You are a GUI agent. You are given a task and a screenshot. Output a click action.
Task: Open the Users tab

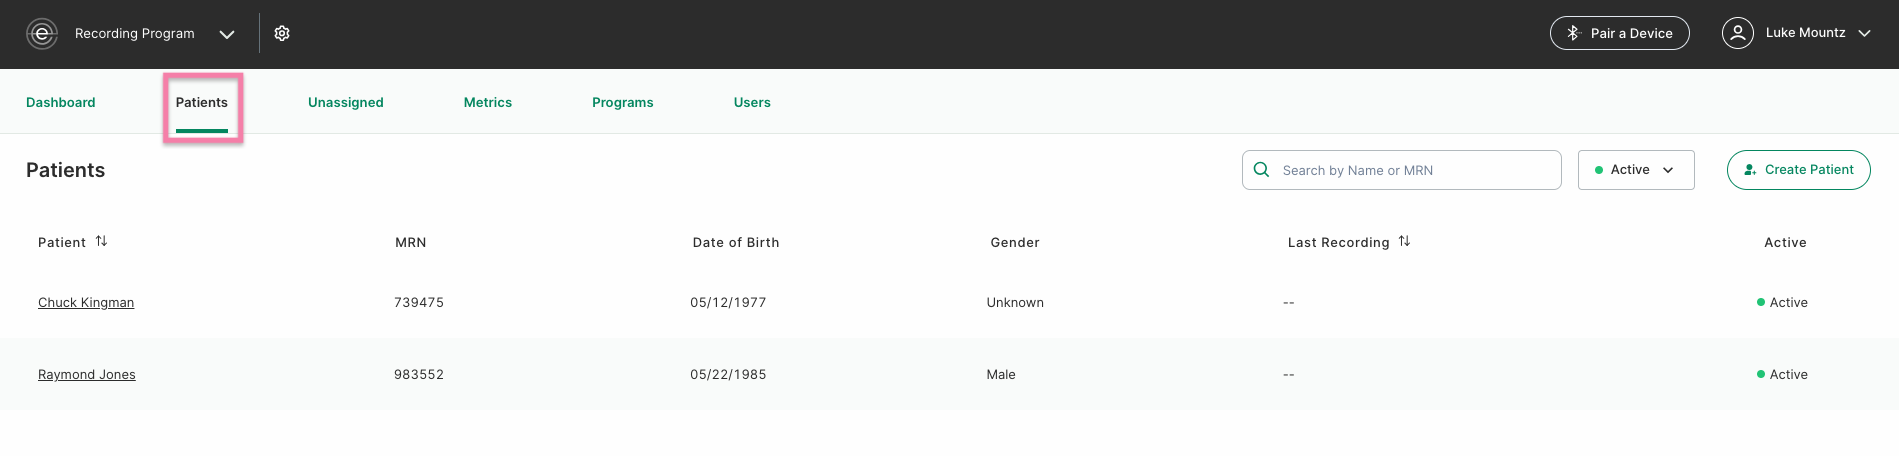click(x=752, y=103)
